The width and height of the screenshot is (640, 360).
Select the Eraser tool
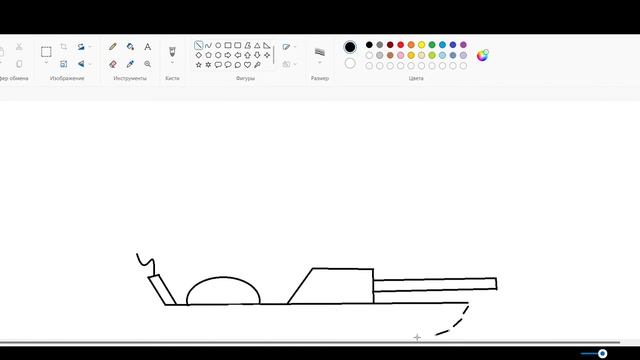point(113,64)
